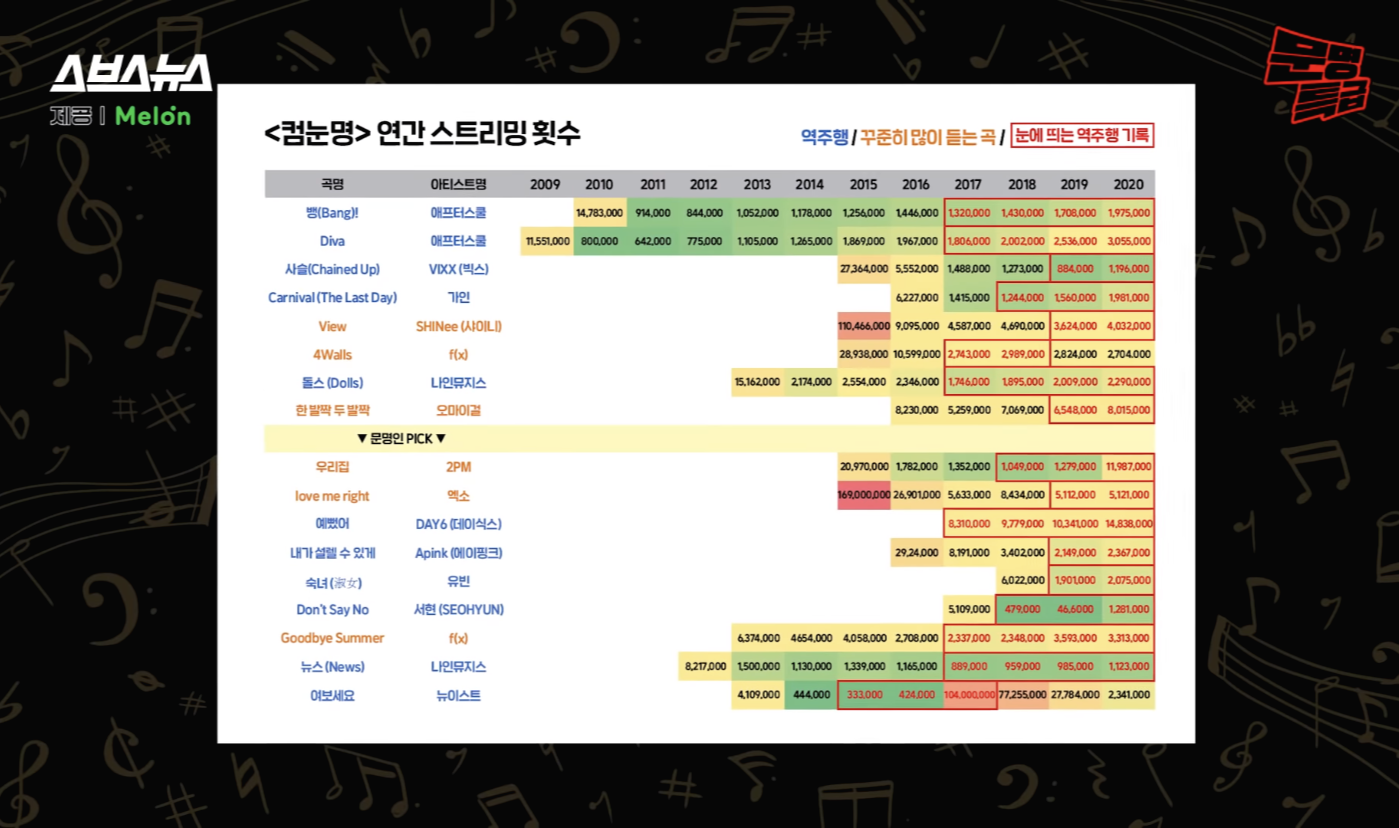Select the song '뉴스 (News)'

click(x=333, y=666)
